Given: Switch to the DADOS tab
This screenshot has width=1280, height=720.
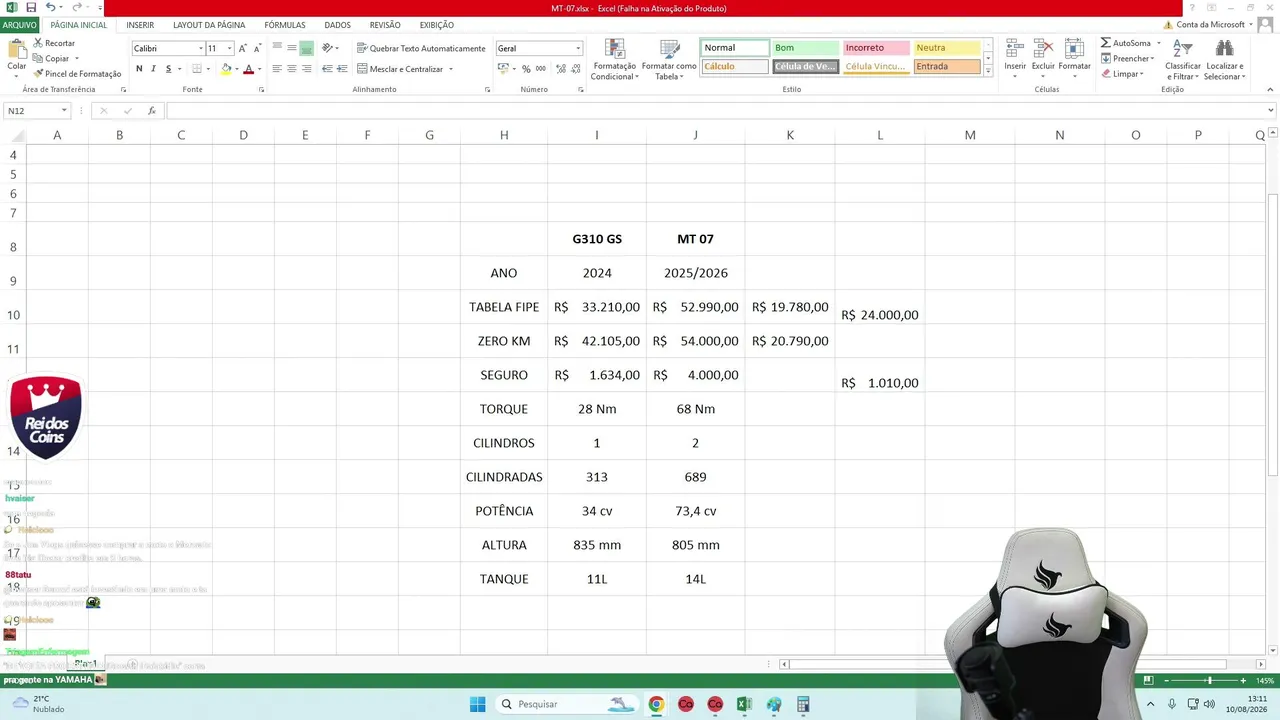Looking at the screenshot, I should click(x=337, y=25).
